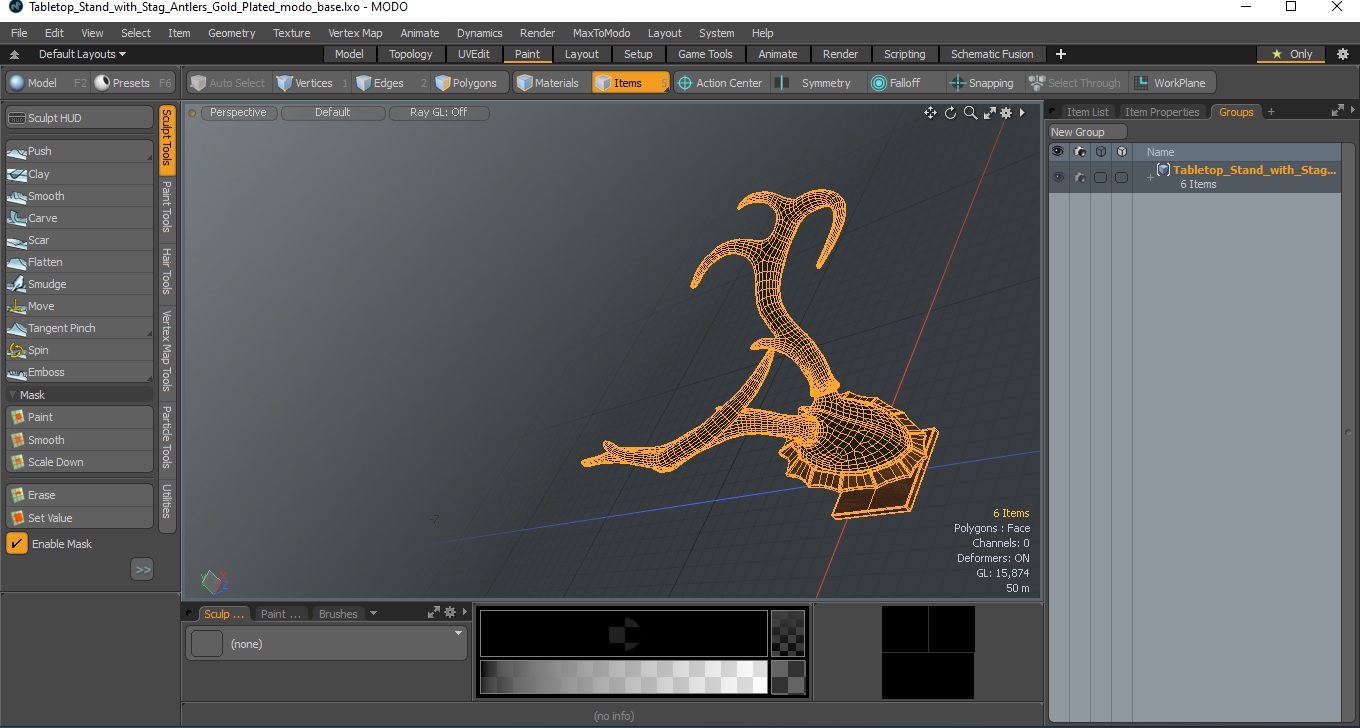
Task: Select the Clay sculpt tool
Action: (x=79, y=174)
